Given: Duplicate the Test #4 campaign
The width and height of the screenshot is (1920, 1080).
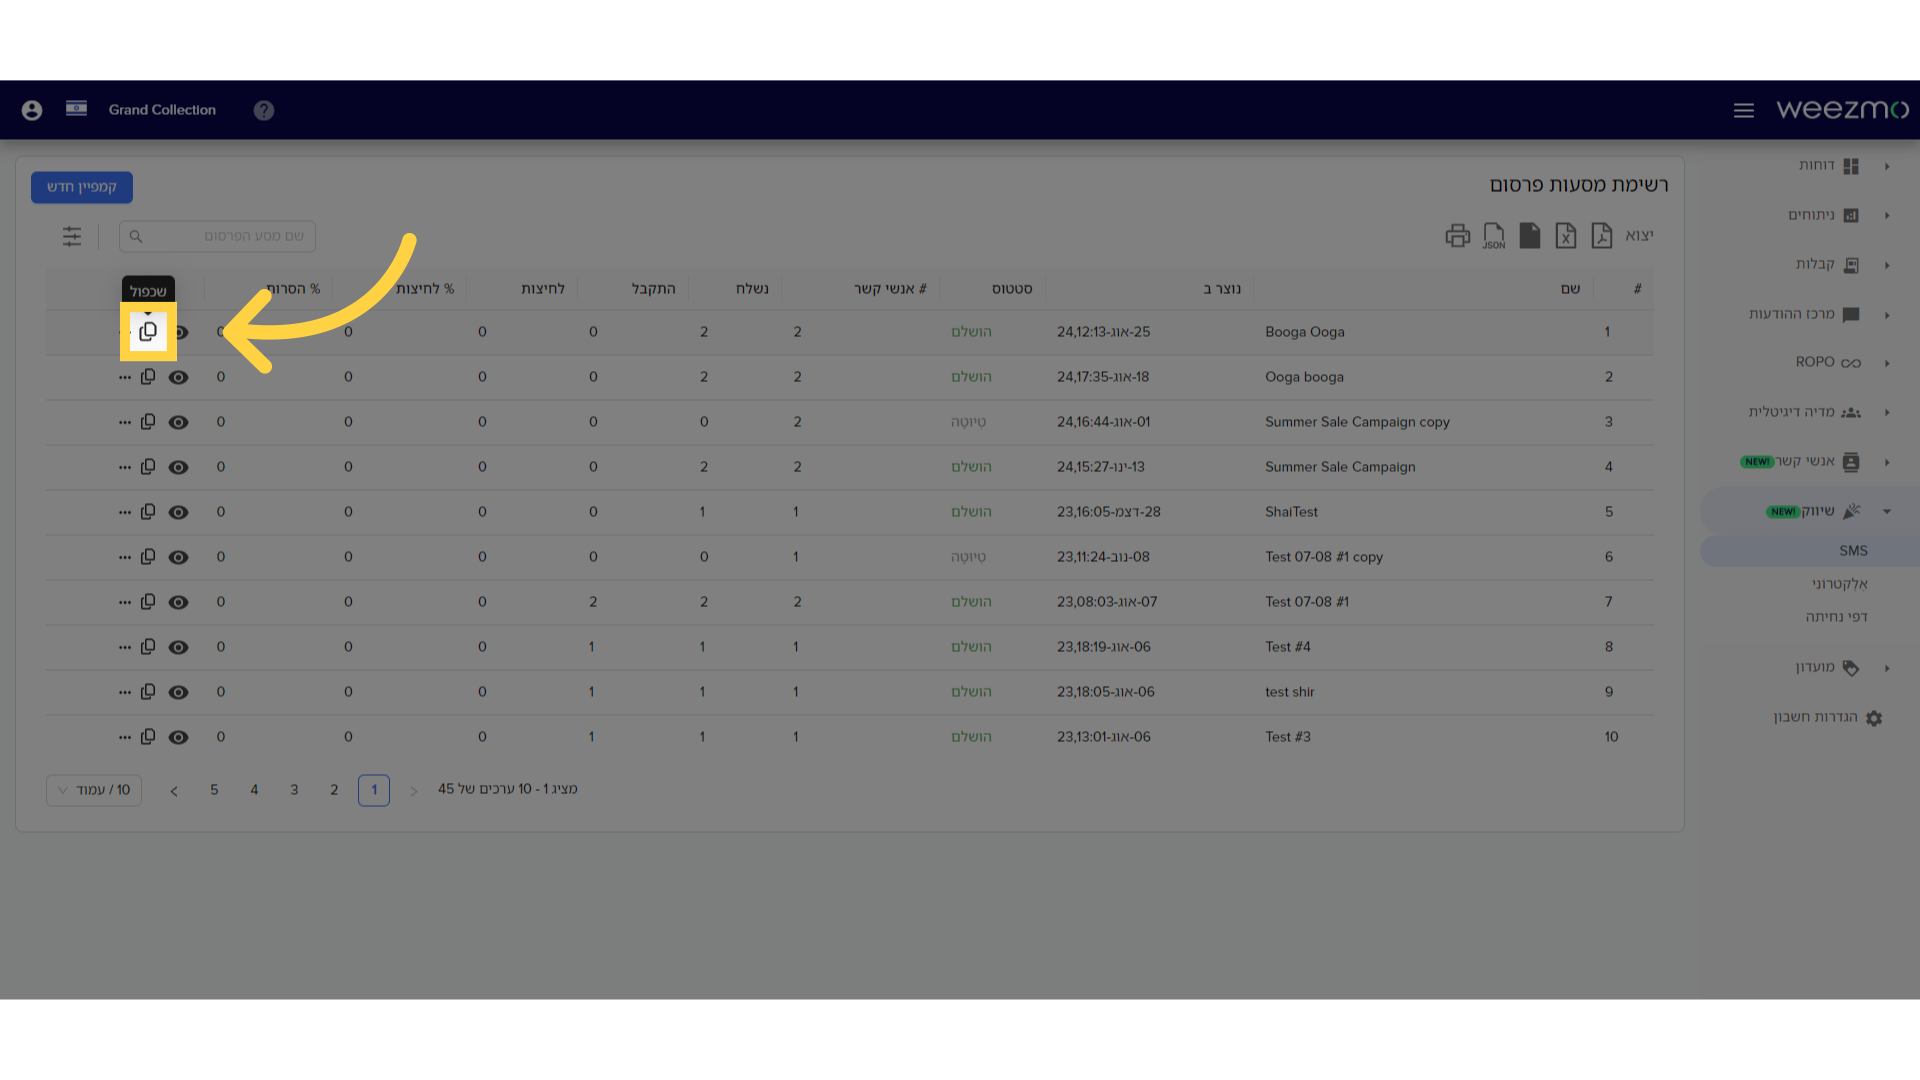Looking at the screenshot, I should coord(148,647).
